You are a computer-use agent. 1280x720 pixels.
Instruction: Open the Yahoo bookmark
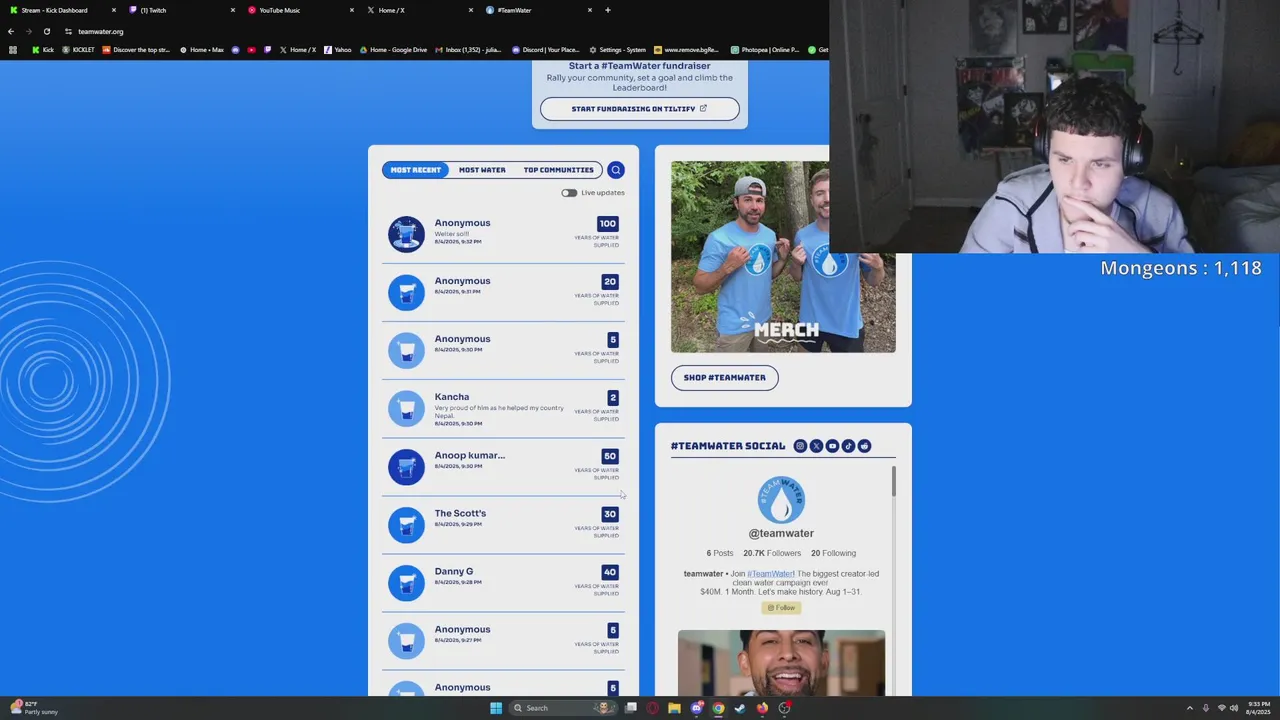pyautogui.click(x=338, y=50)
